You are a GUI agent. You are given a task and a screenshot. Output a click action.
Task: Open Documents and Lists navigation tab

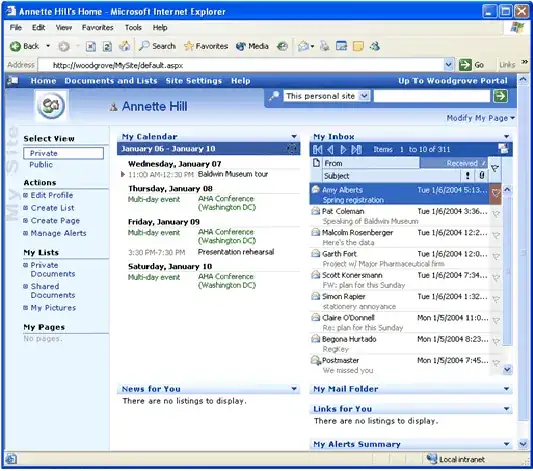pos(111,81)
